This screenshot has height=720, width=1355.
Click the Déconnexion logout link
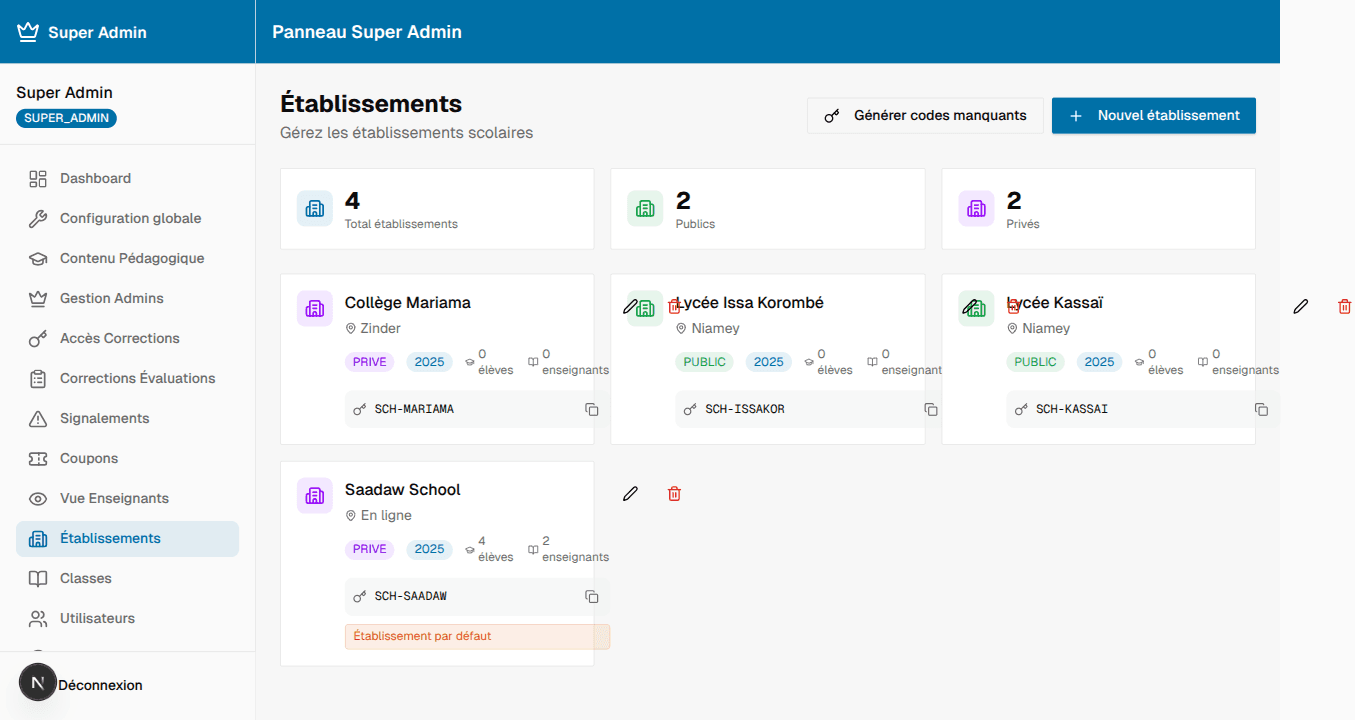[100, 685]
